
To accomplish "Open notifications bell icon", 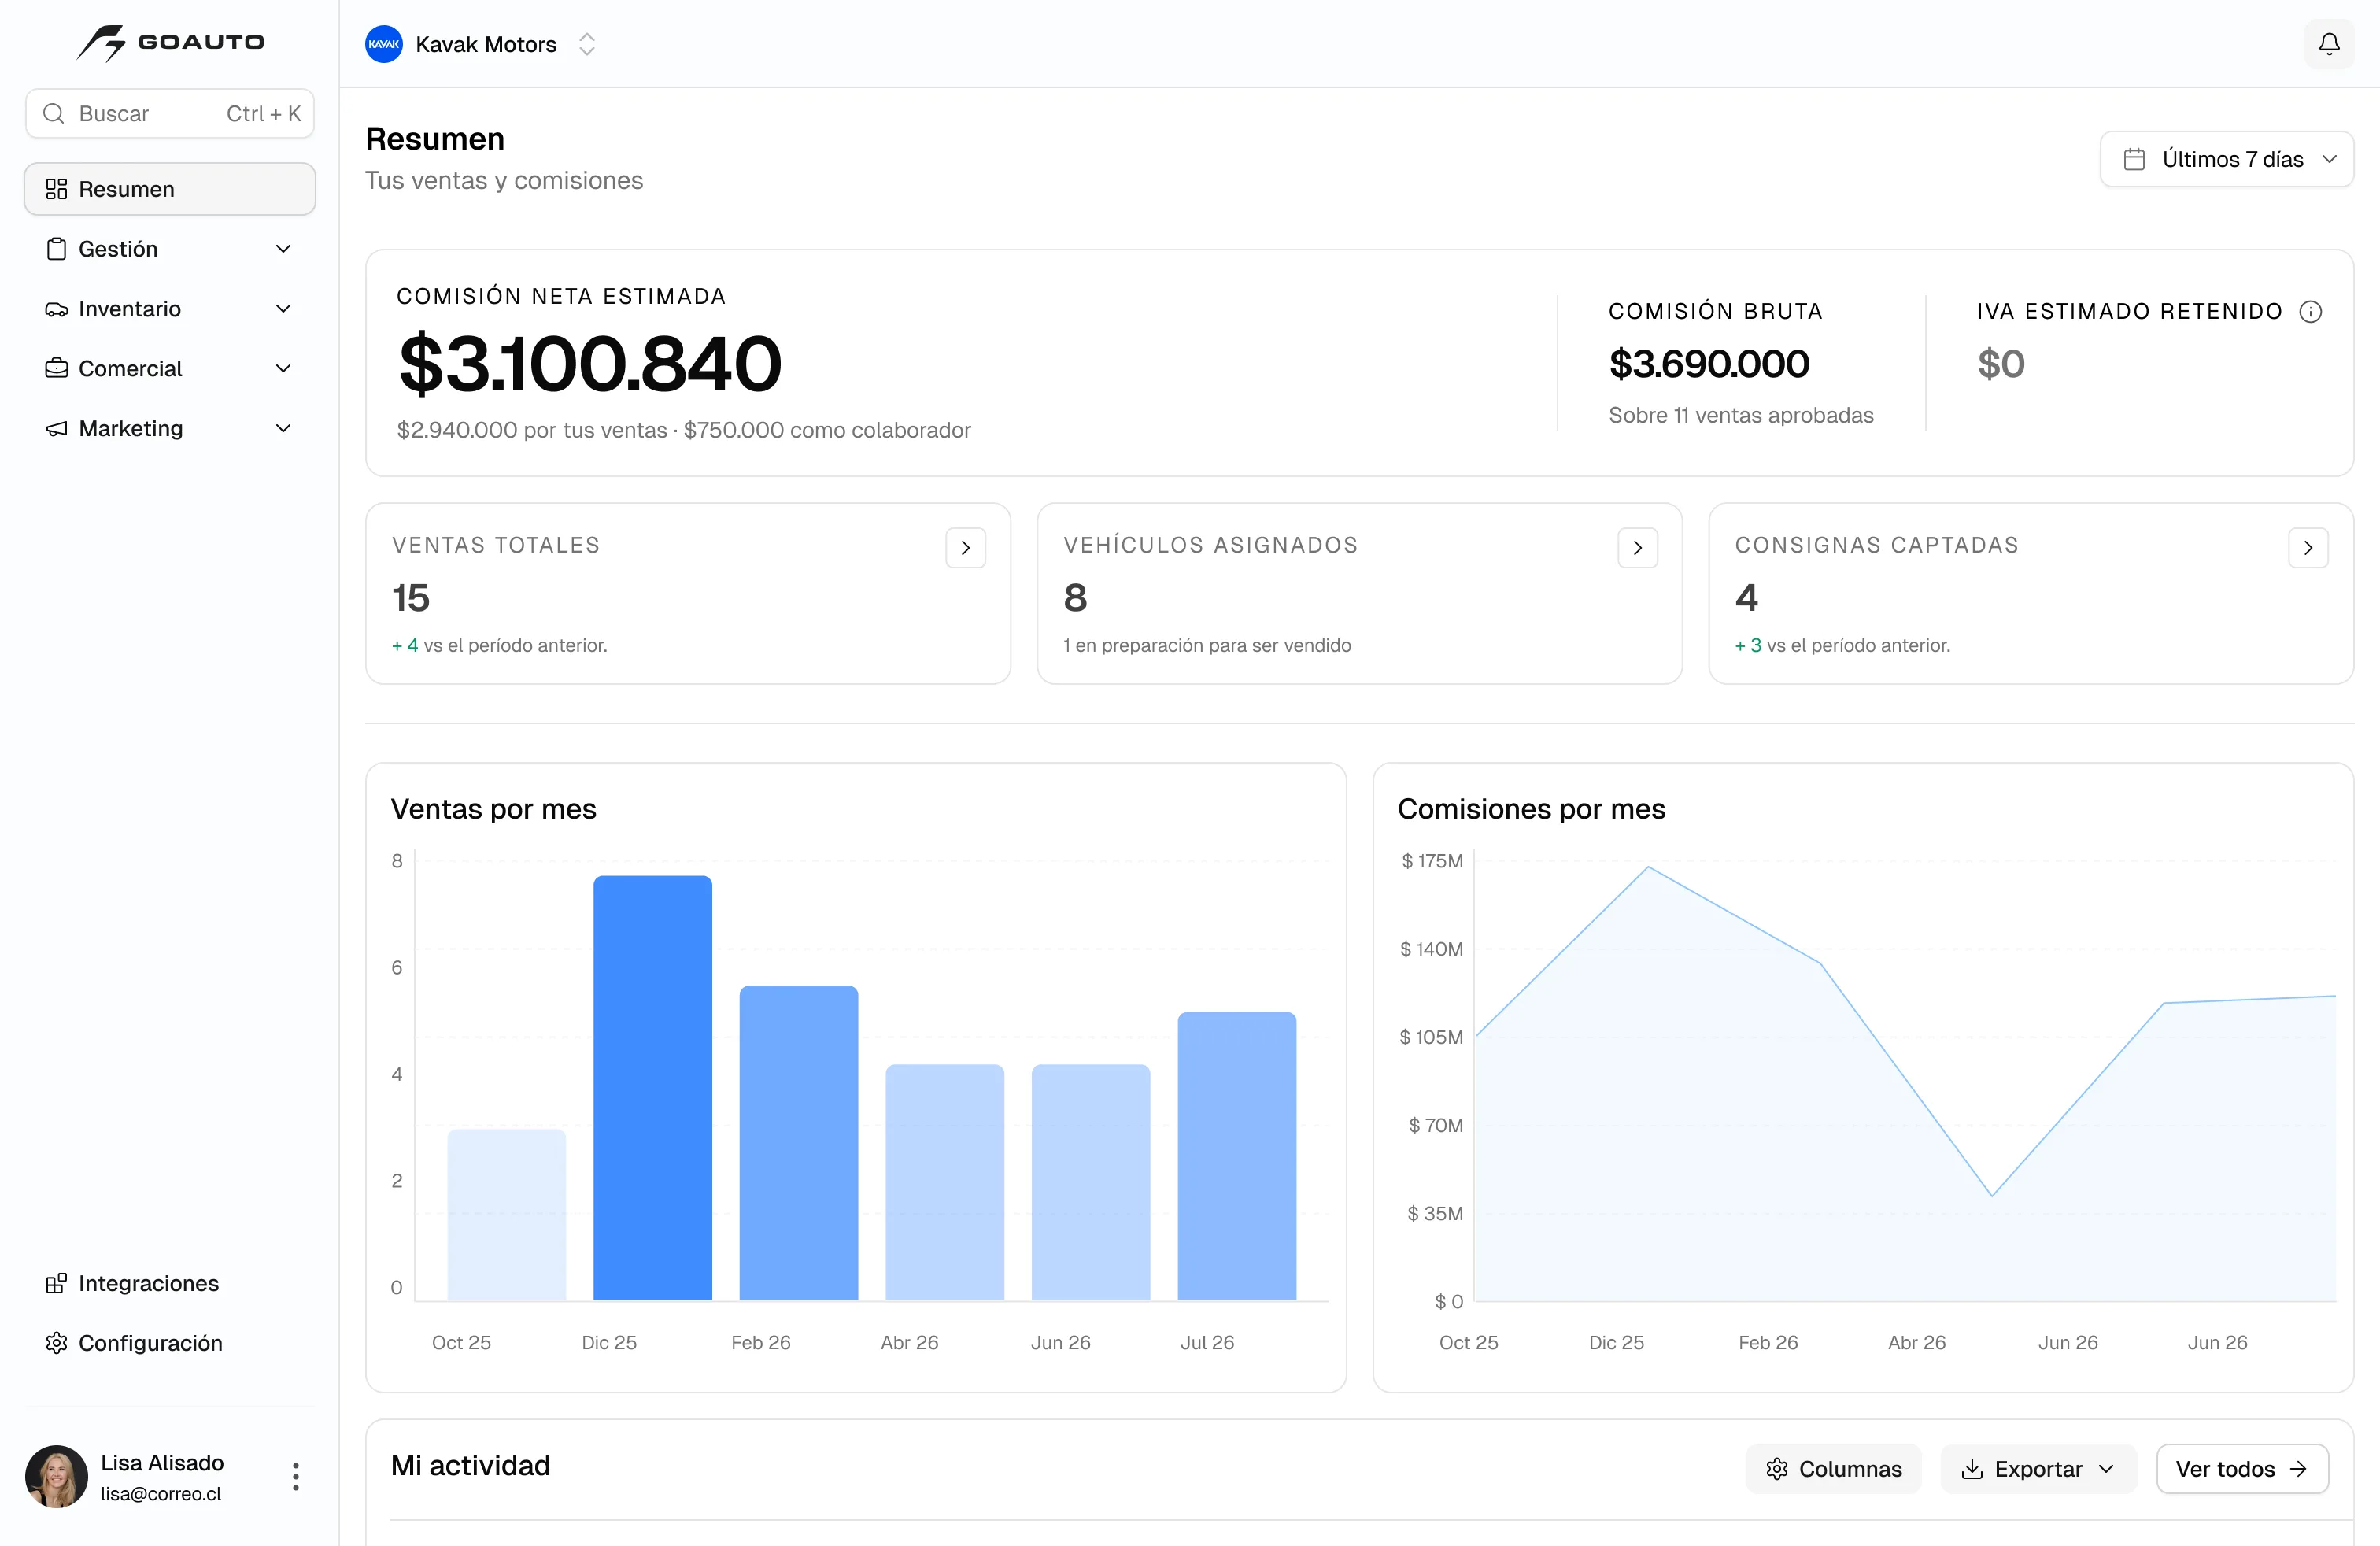I will click(x=2328, y=44).
